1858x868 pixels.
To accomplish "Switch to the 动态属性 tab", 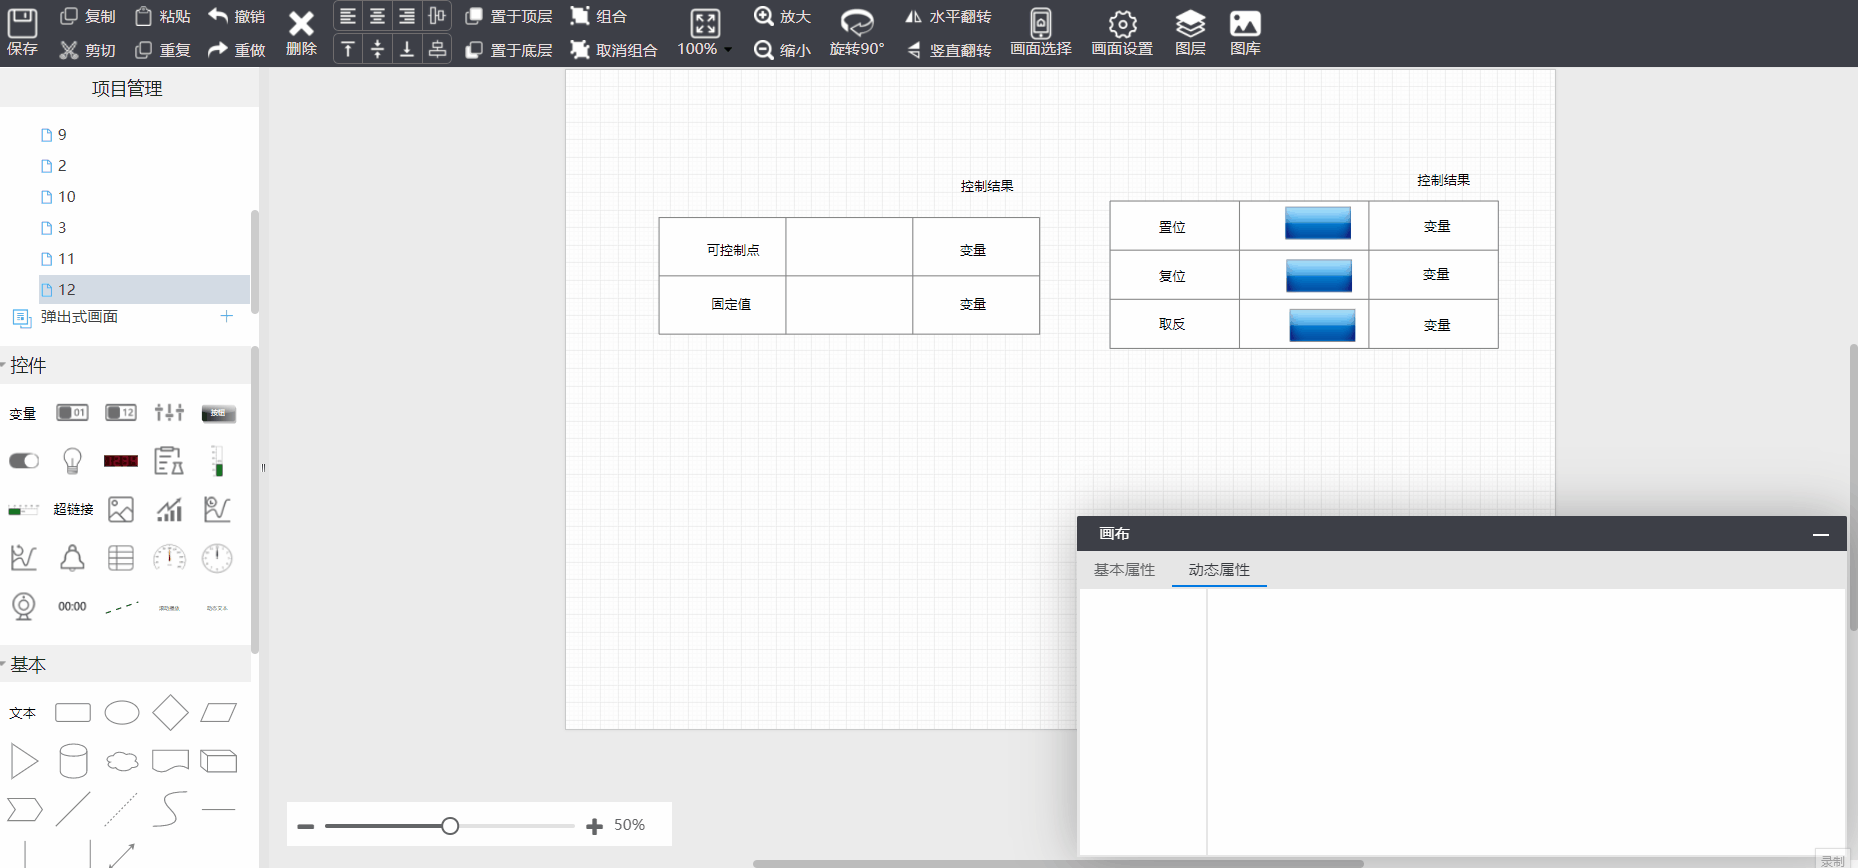I will 1218,570.
